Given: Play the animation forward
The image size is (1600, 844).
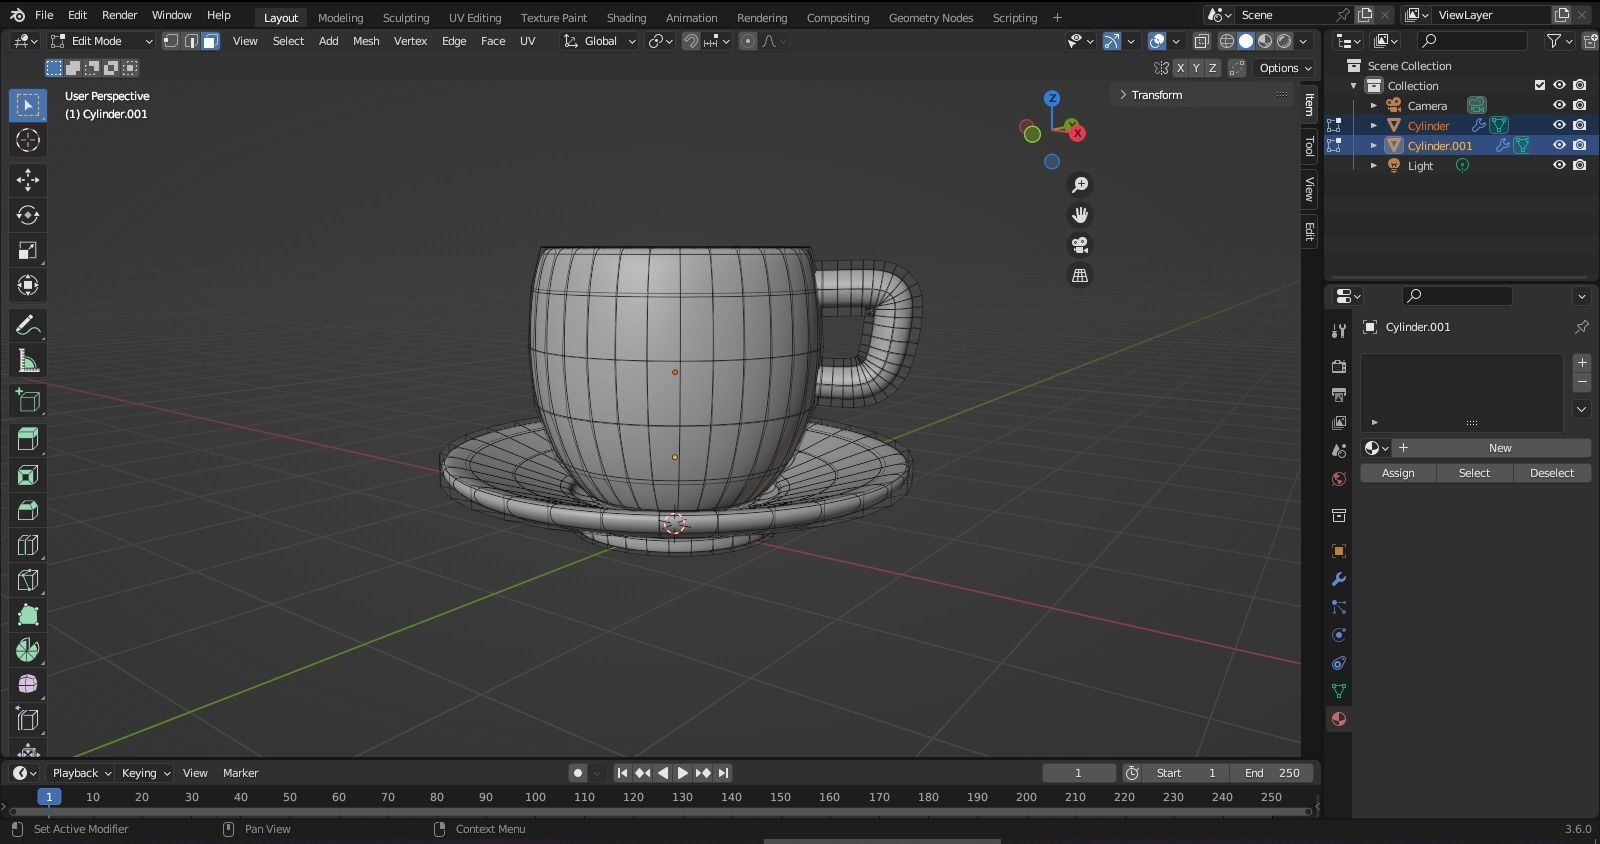Looking at the screenshot, I should [x=682, y=773].
